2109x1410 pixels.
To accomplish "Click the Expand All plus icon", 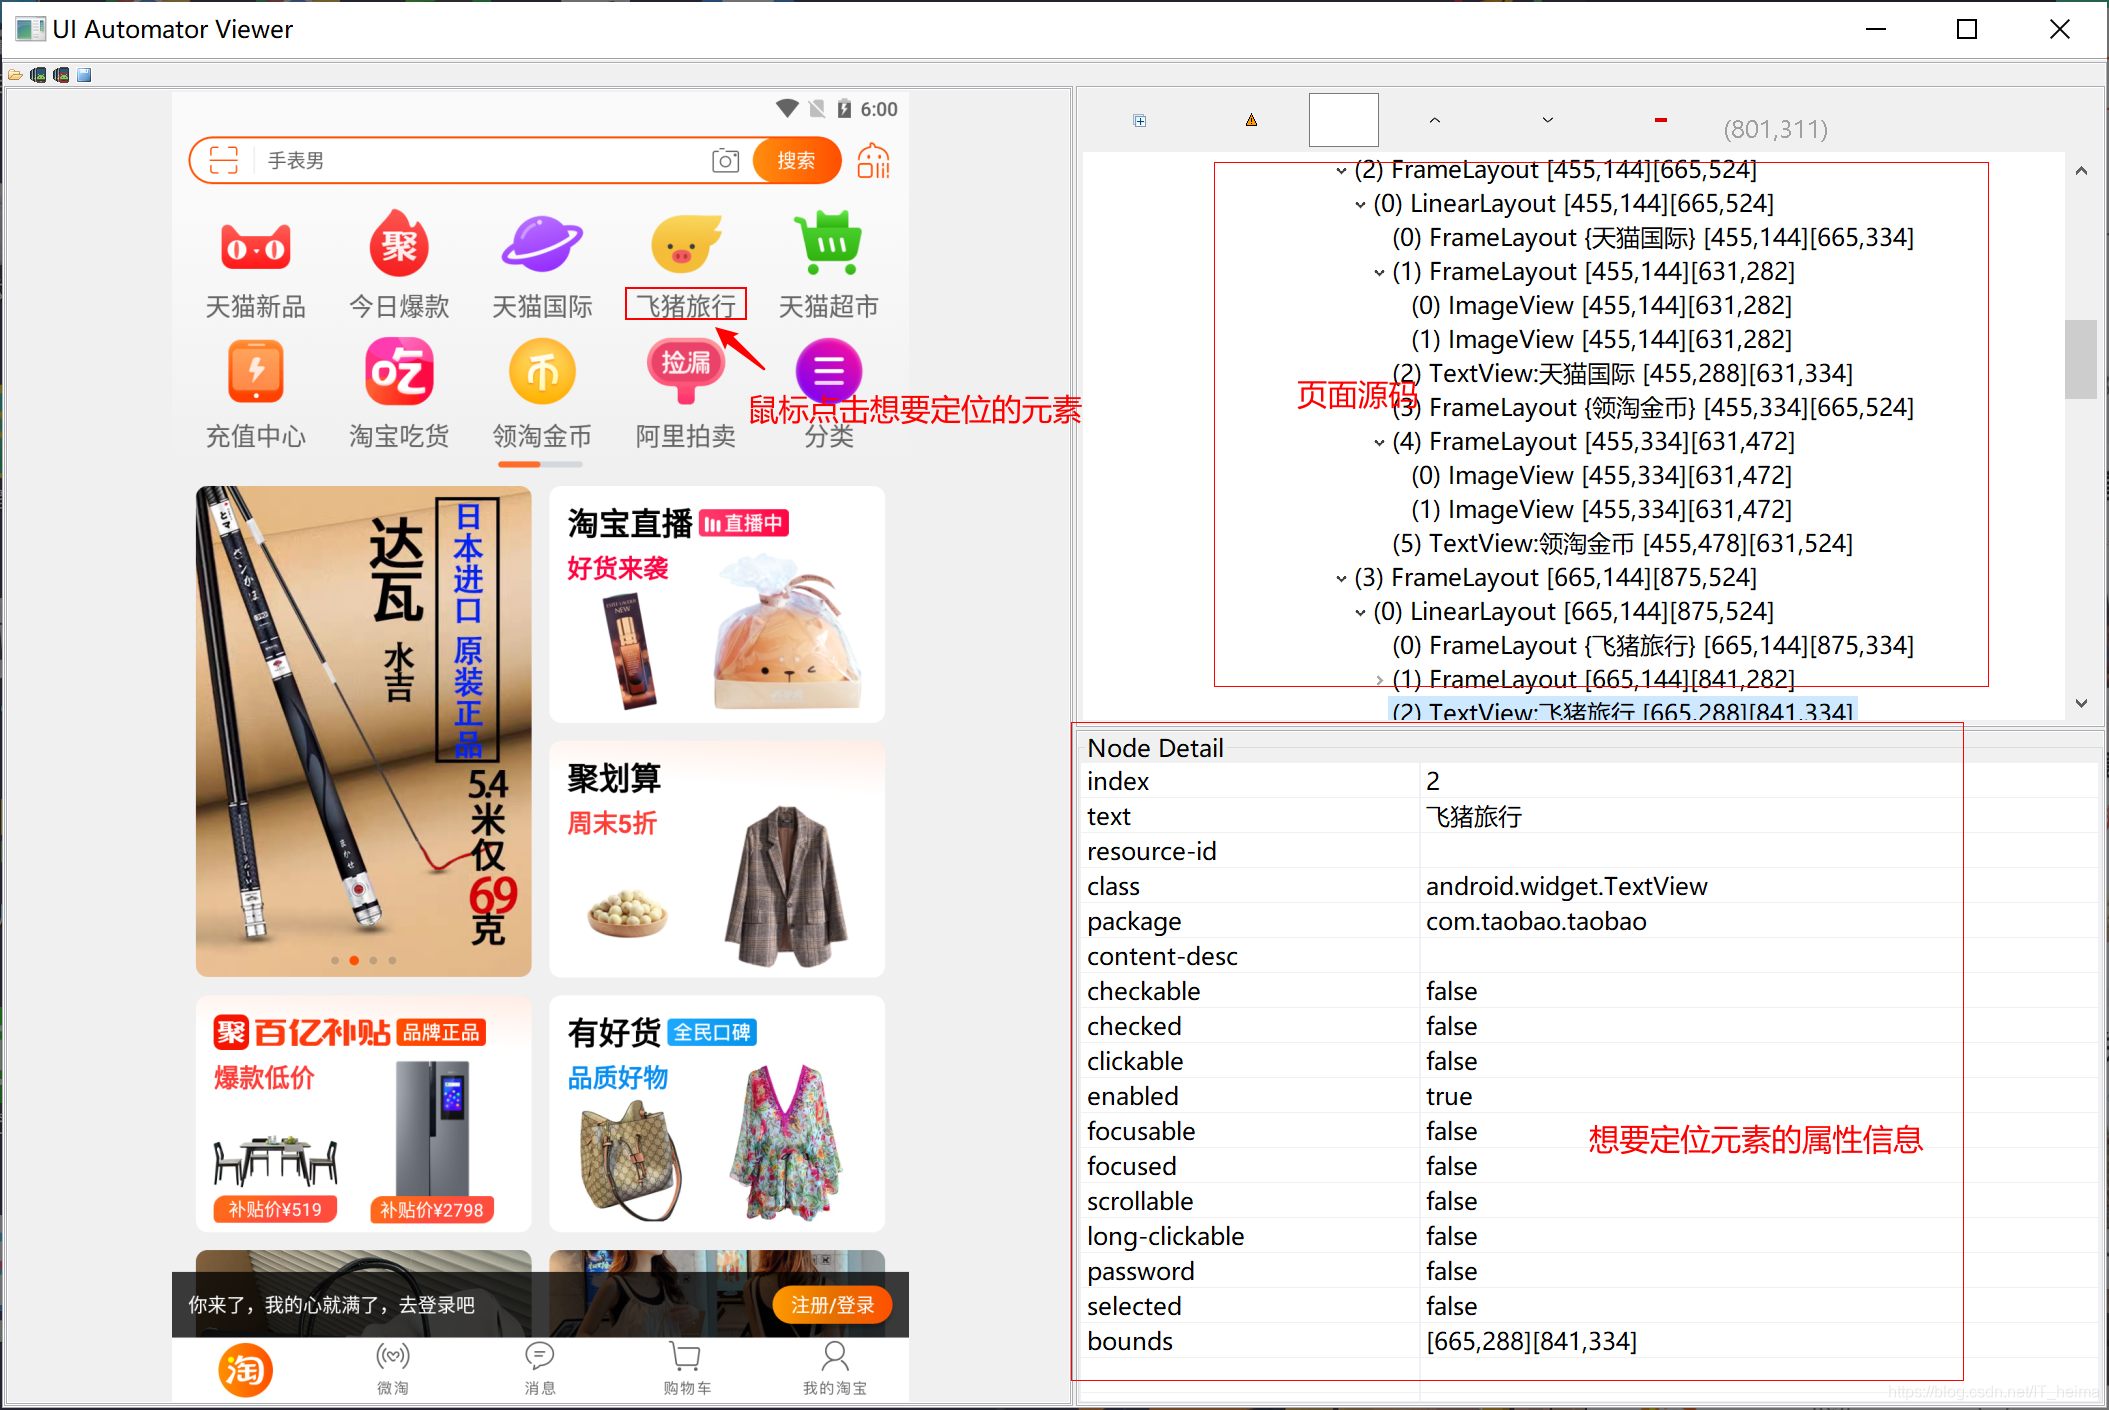I will (x=1139, y=121).
